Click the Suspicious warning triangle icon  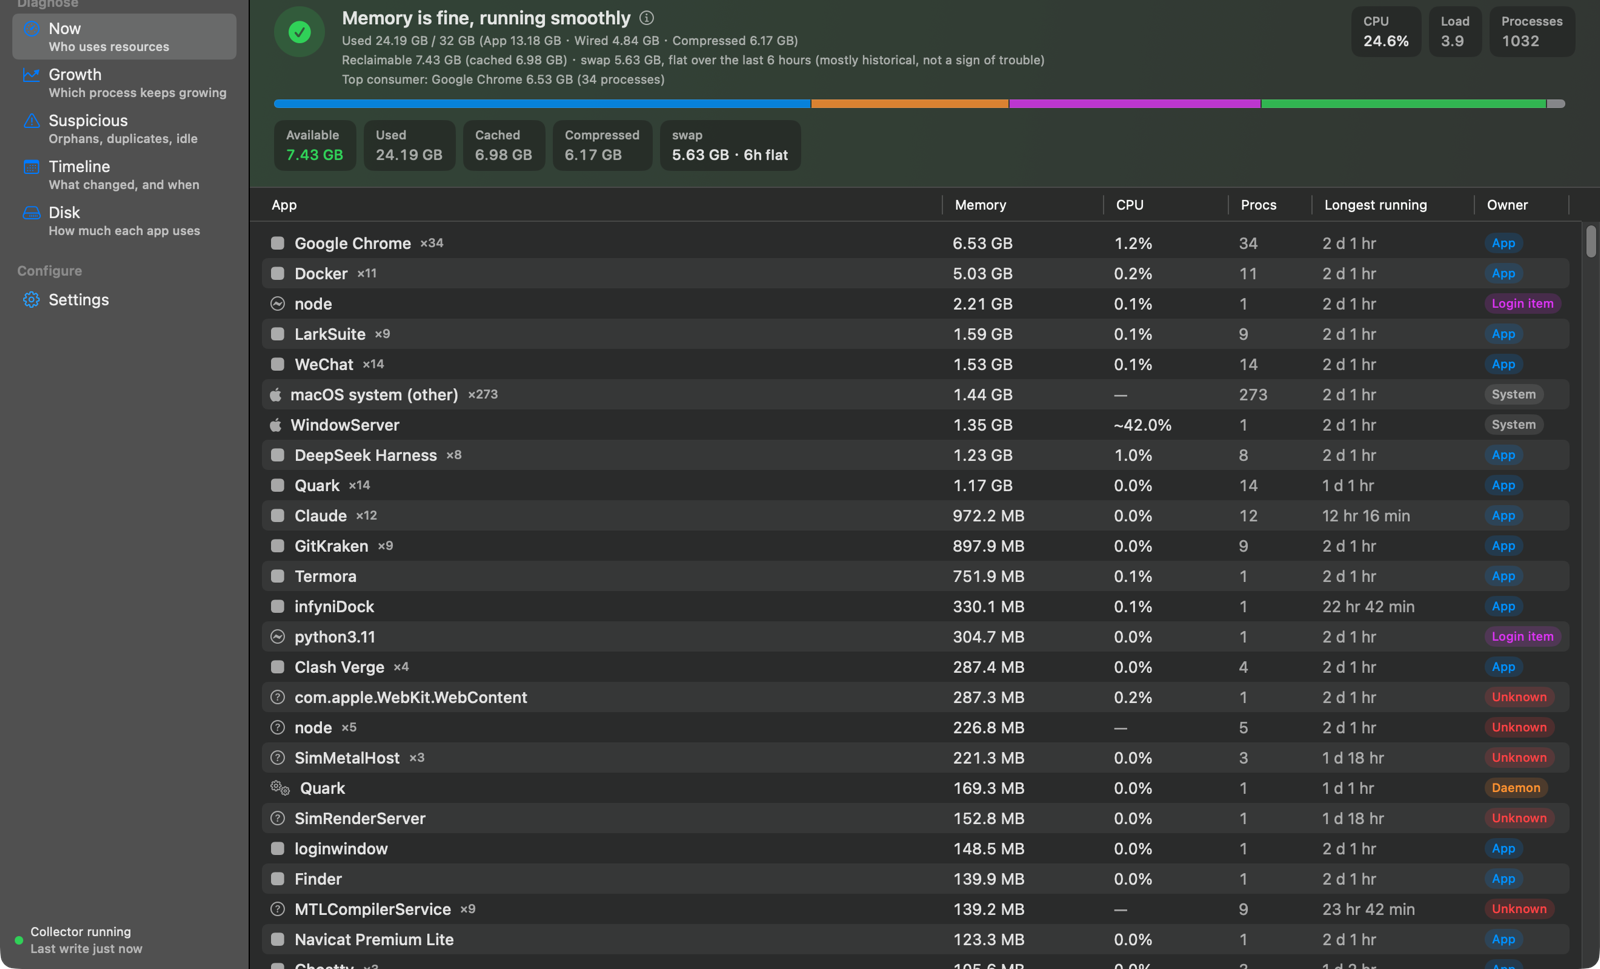point(31,121)
